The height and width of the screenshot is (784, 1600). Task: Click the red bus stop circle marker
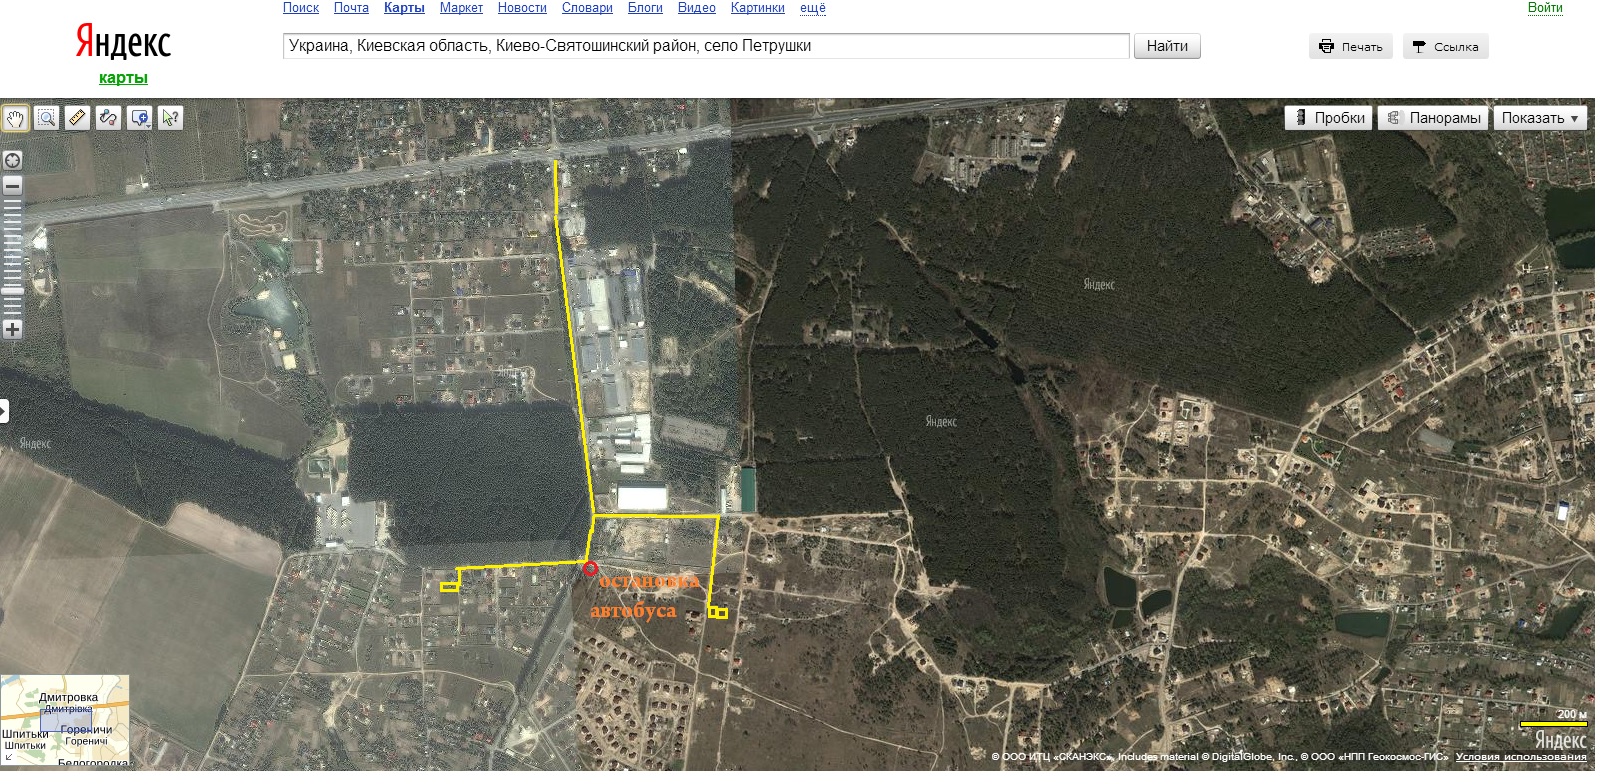(590, 568)
